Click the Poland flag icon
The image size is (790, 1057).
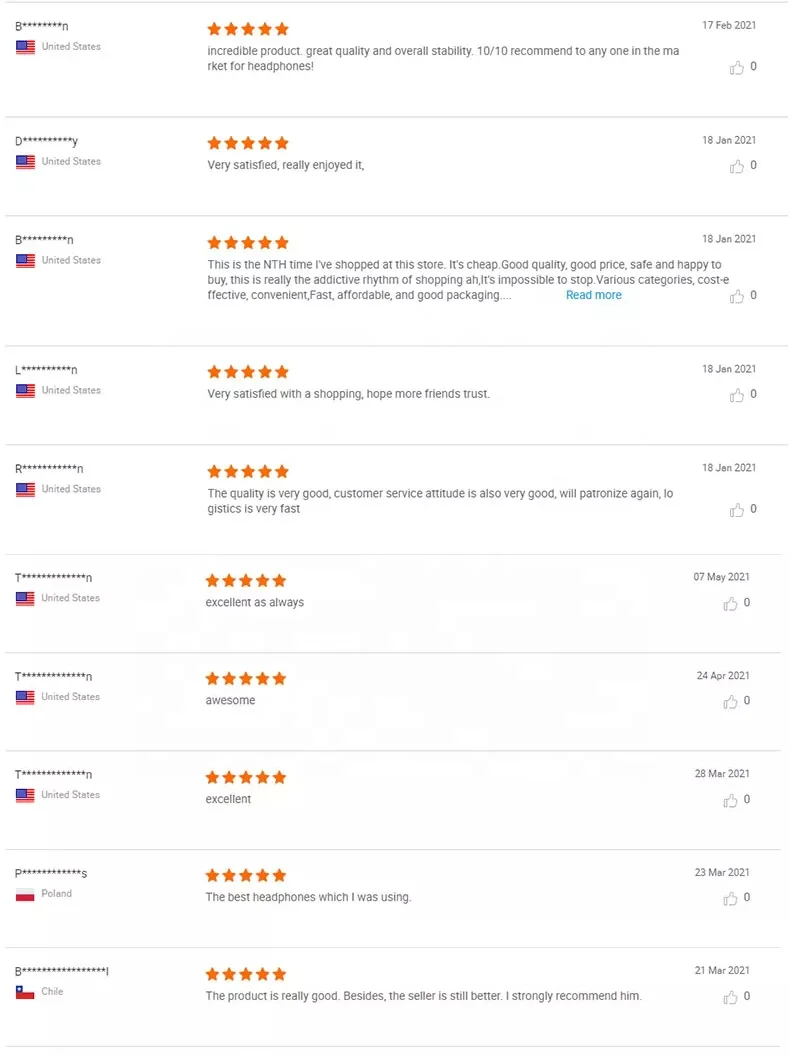click(x=26, y=894)
